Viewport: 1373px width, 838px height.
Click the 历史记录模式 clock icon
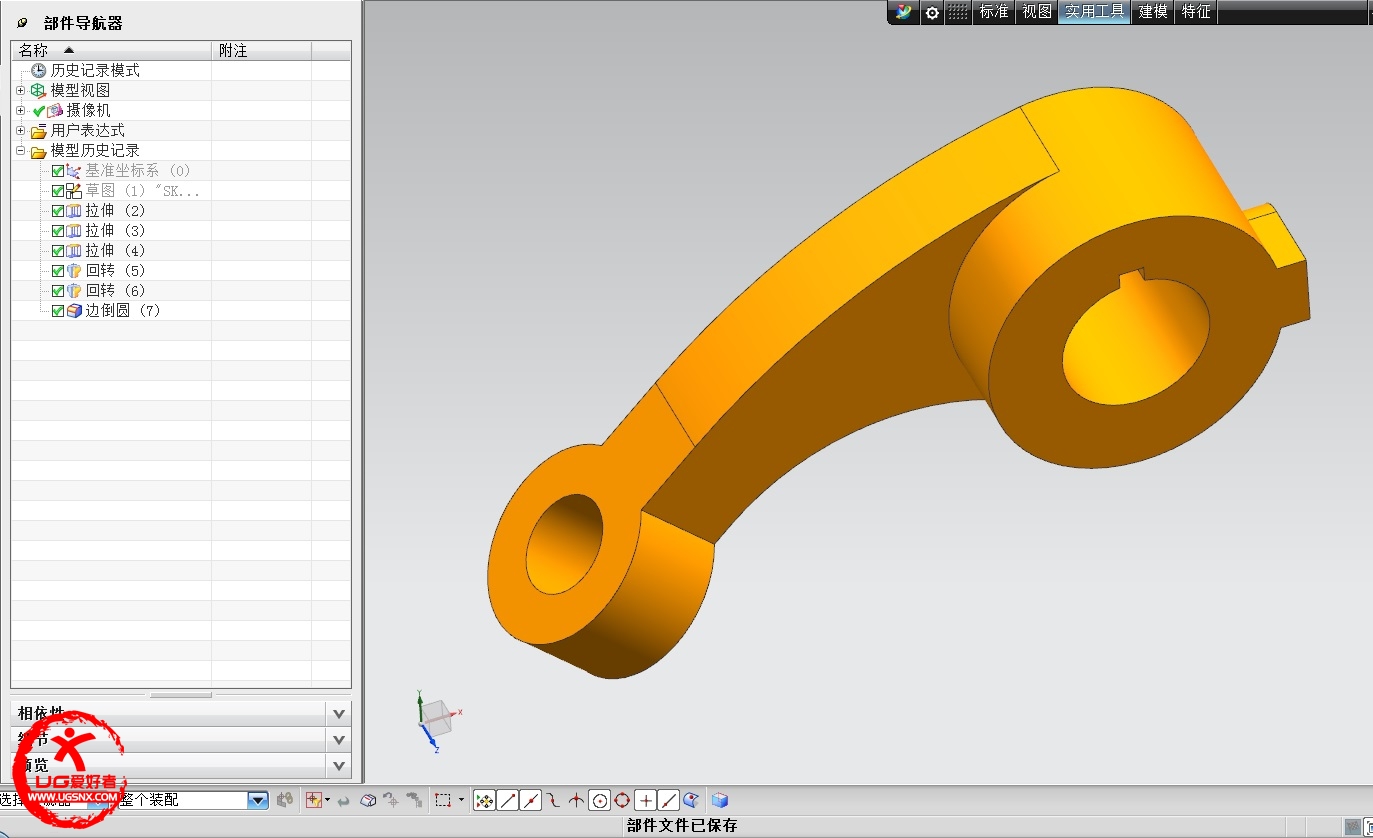pos(39,70)
